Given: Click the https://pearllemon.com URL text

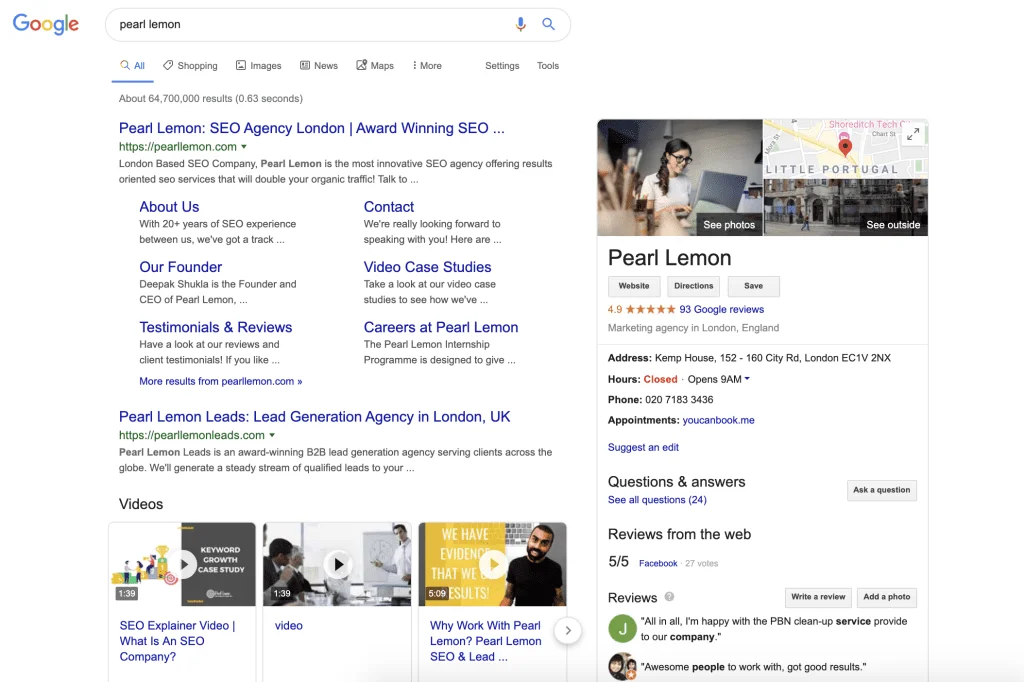Looking at the screenshot, I should coord(178,147).
